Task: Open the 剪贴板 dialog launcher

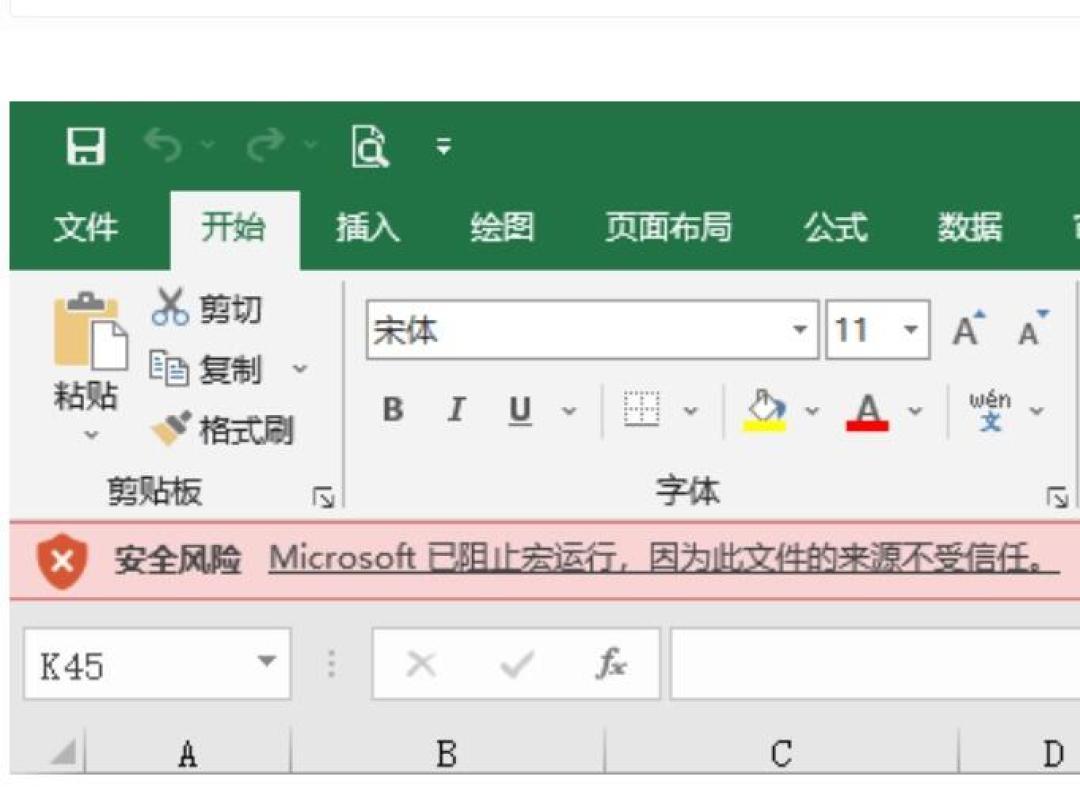Action: [x=323, y=497]
